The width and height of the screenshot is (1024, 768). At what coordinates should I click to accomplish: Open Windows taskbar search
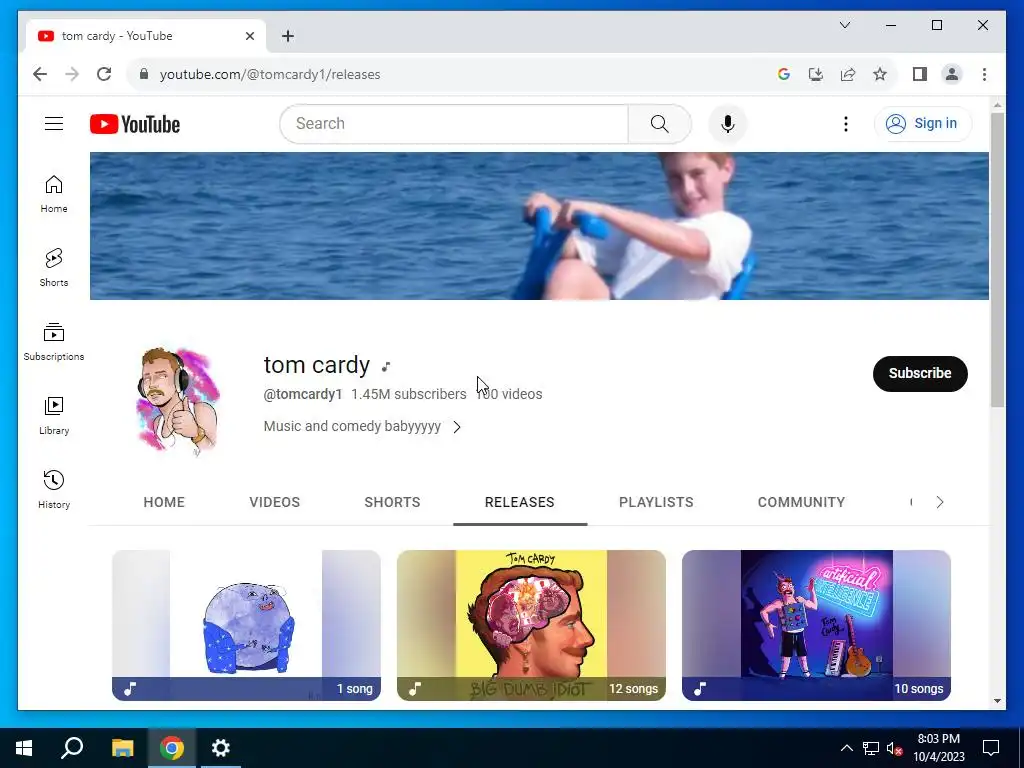(72, 748)
